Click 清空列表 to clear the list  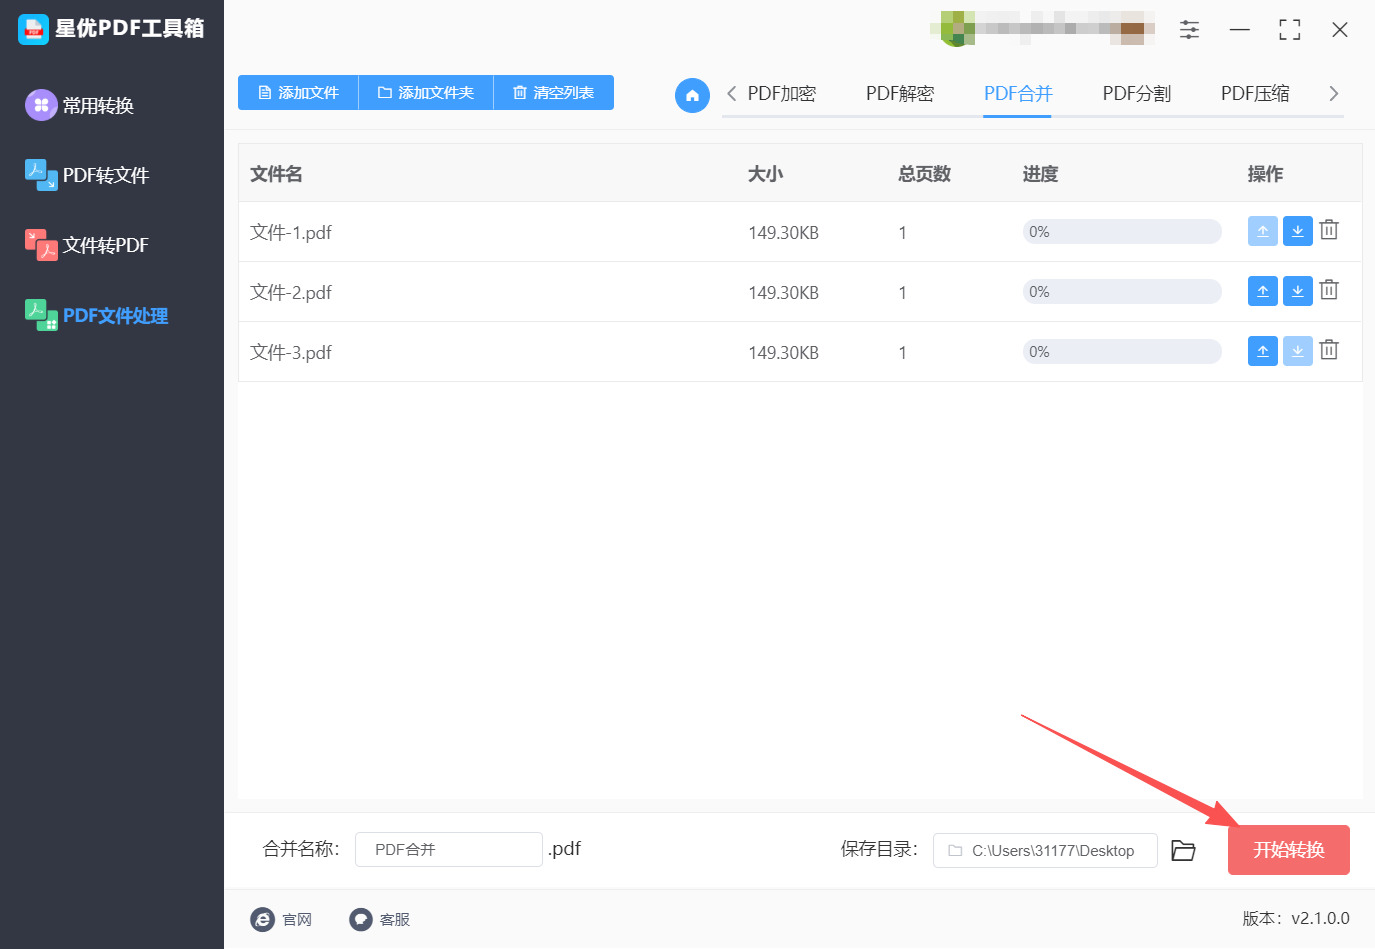(554, 92)
